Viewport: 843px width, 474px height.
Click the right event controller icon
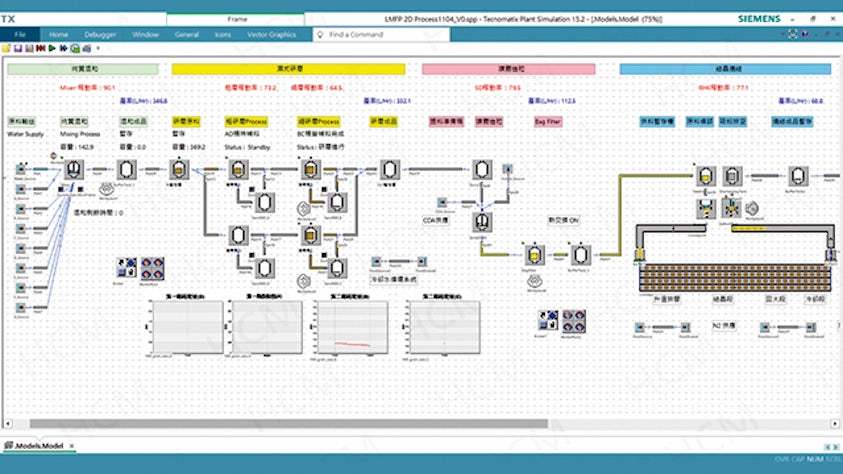(x=548, y=320)
